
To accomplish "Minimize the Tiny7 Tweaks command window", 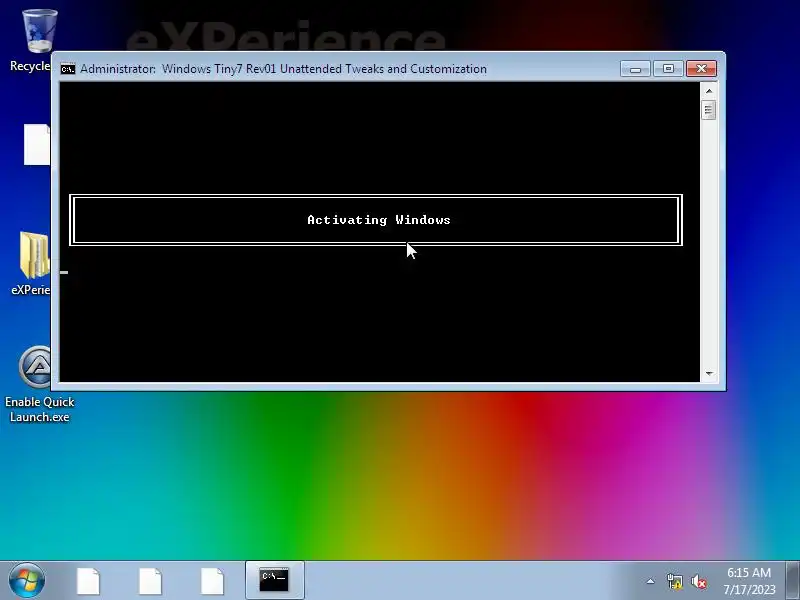I will coord(635,68).
